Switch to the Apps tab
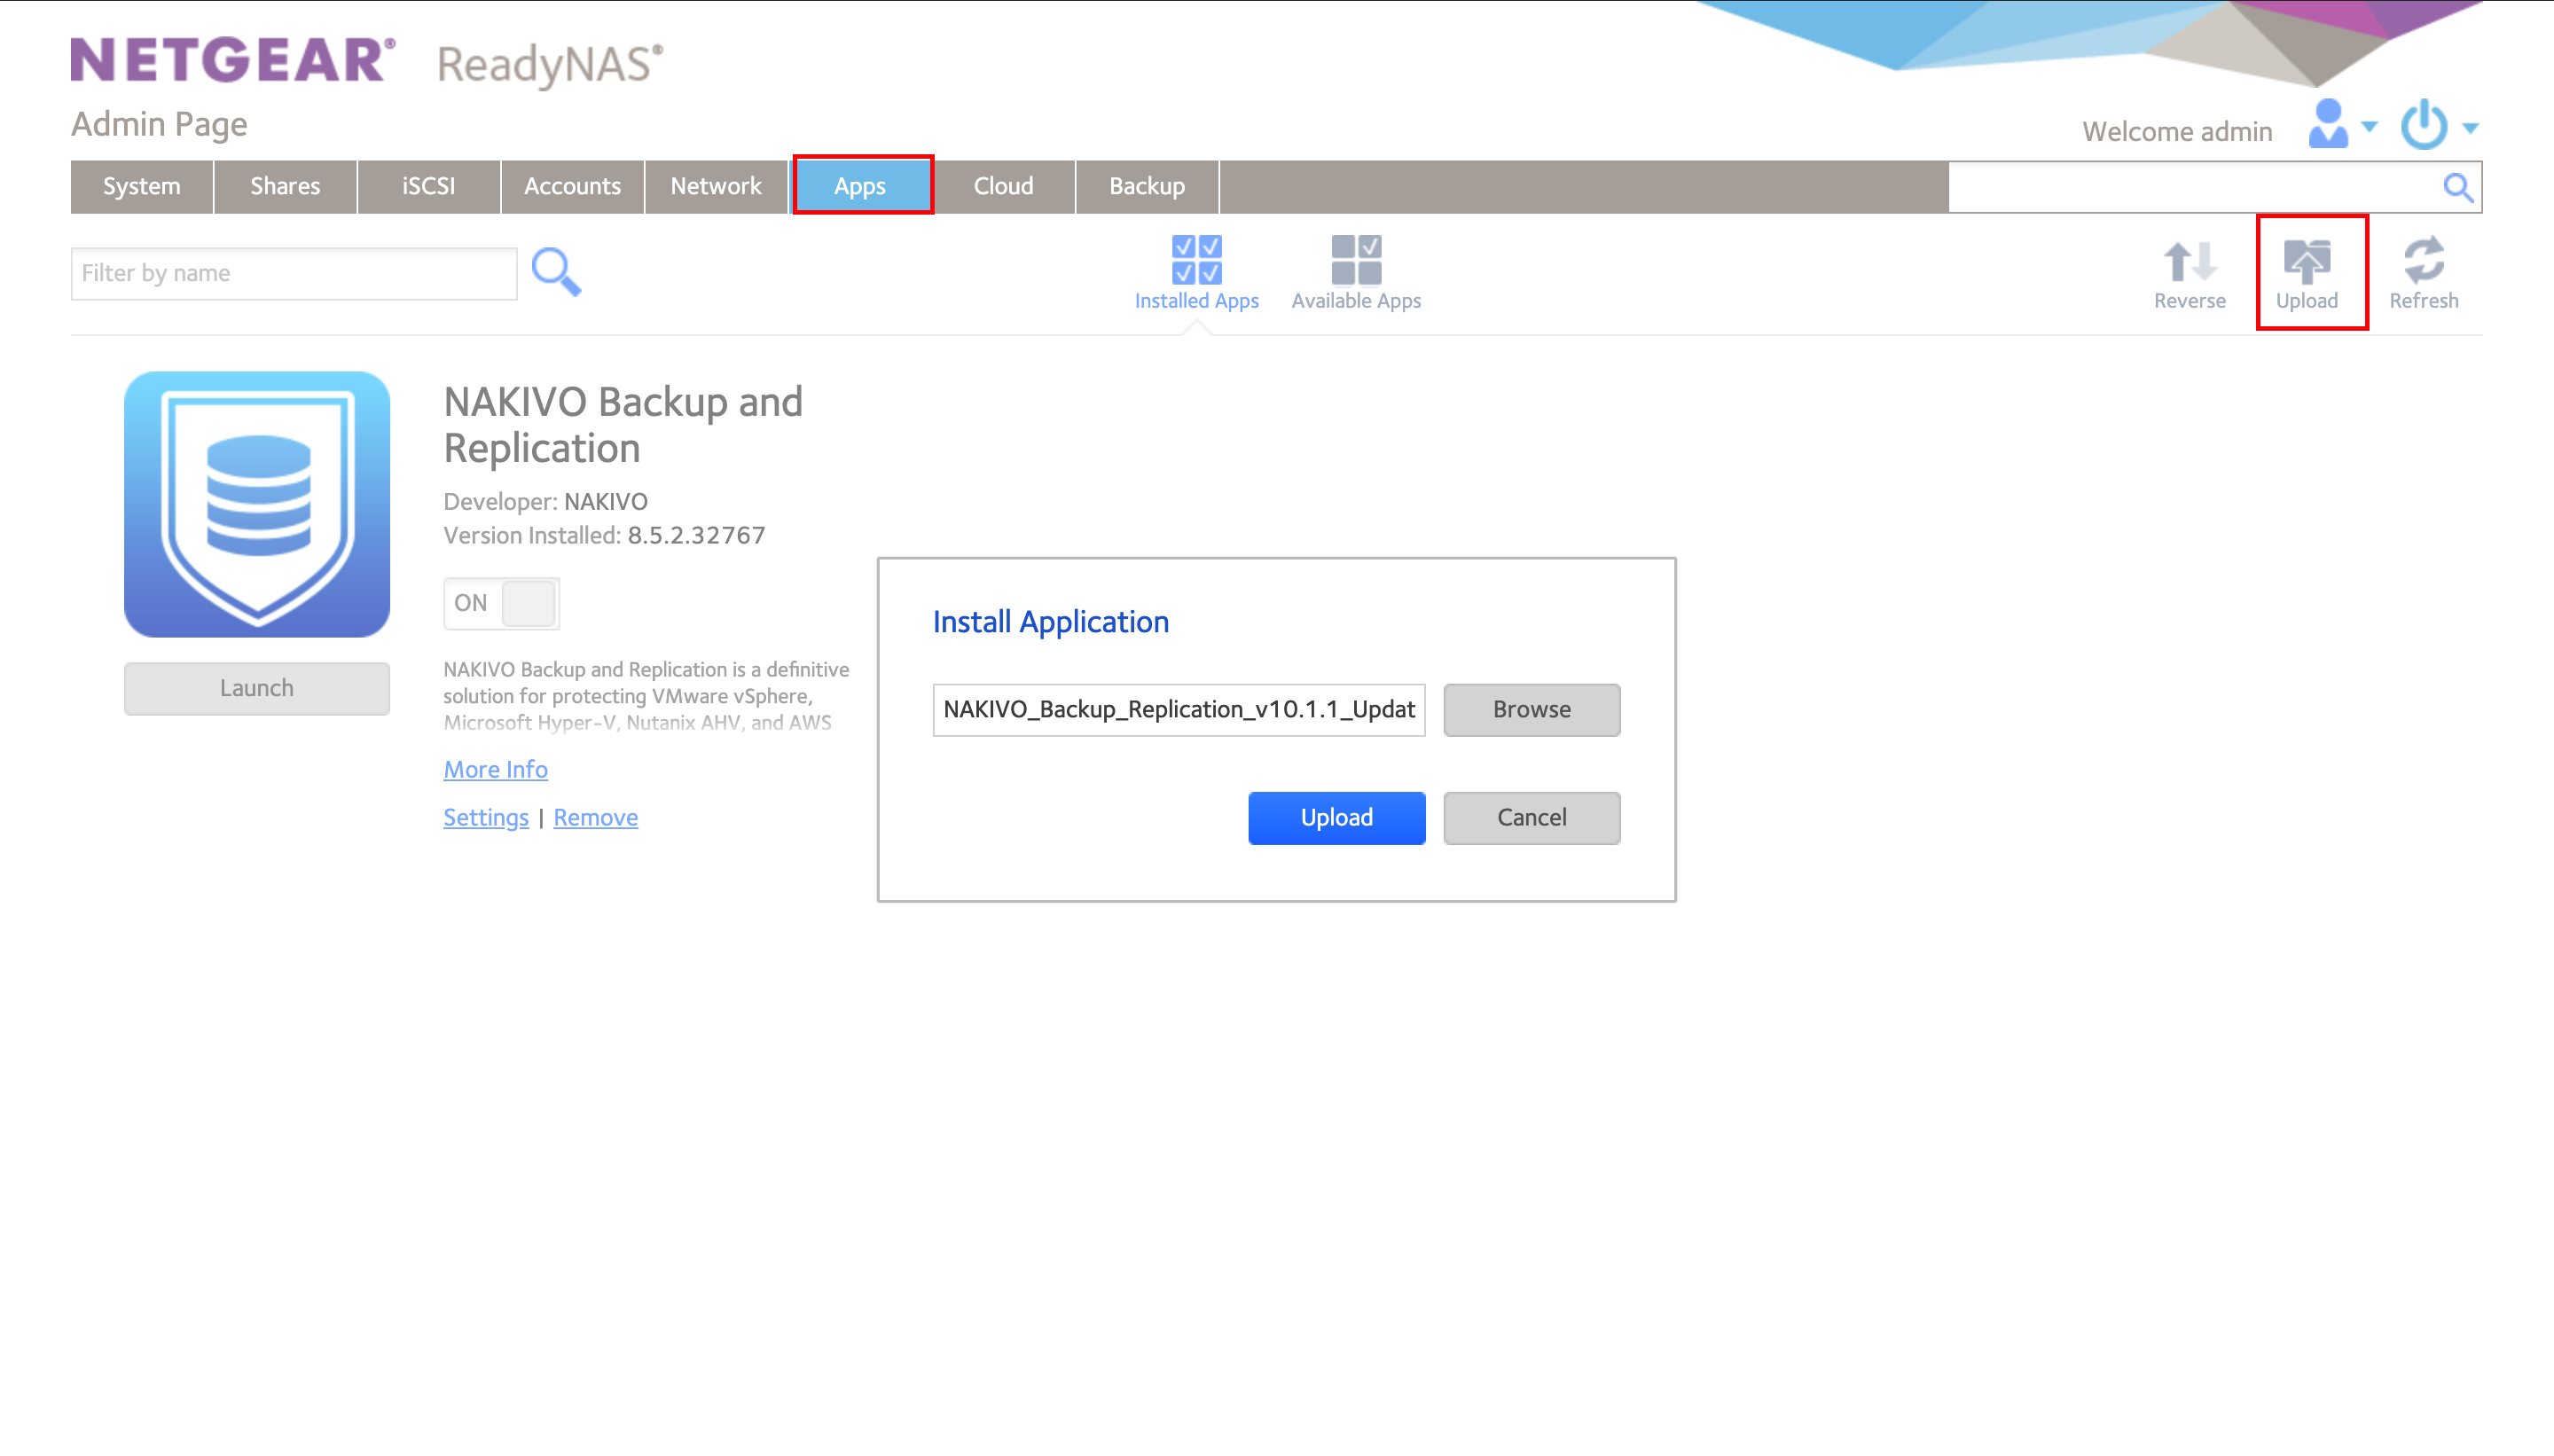Image resolution: width=2554 pixels, height=1456 pixels. click(x=861, y=186)
